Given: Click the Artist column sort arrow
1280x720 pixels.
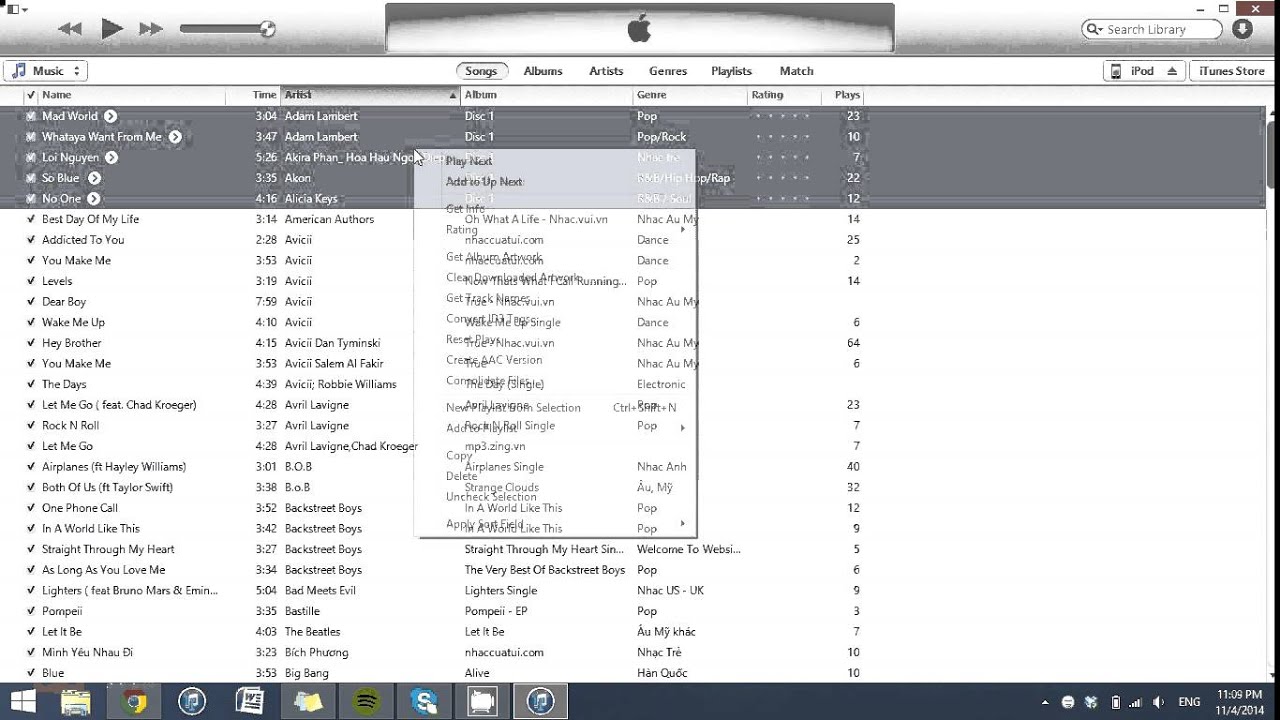Looking at the screenshot, I should click(452, 95).
